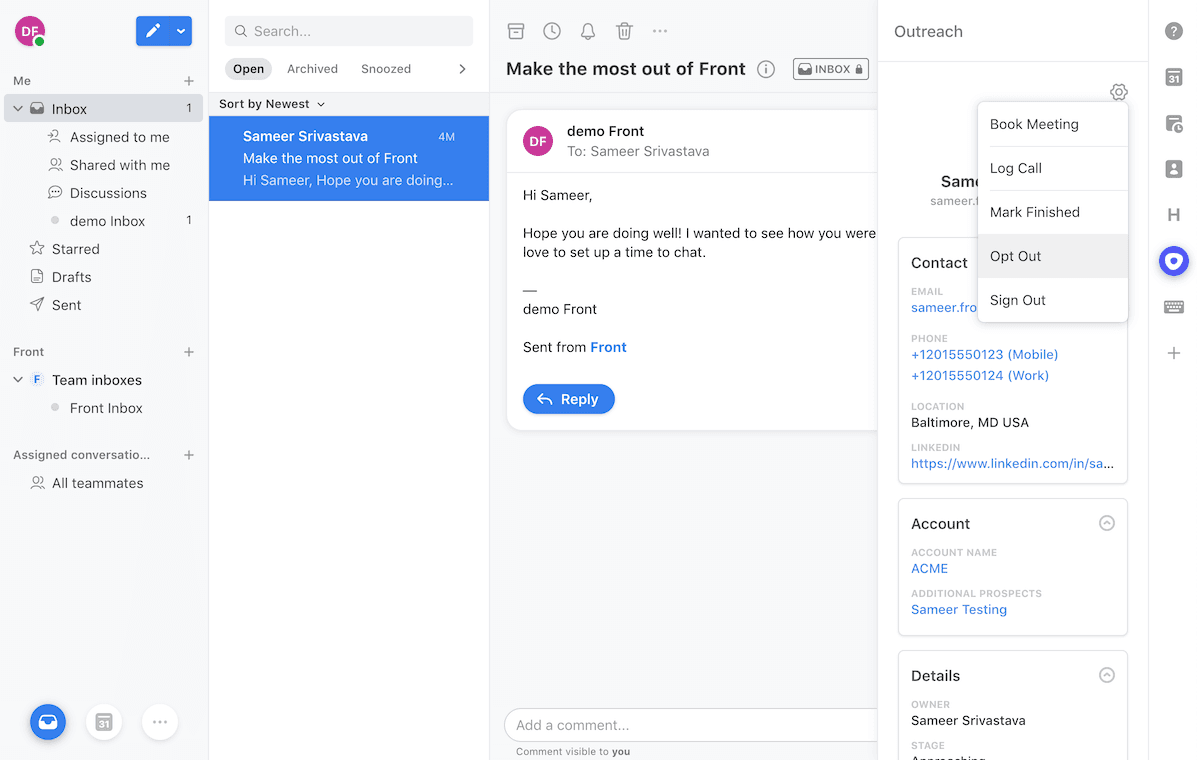Open the compose dropdown arrow
This screenshot has width=1197, height=760.
tap(182, 31)
